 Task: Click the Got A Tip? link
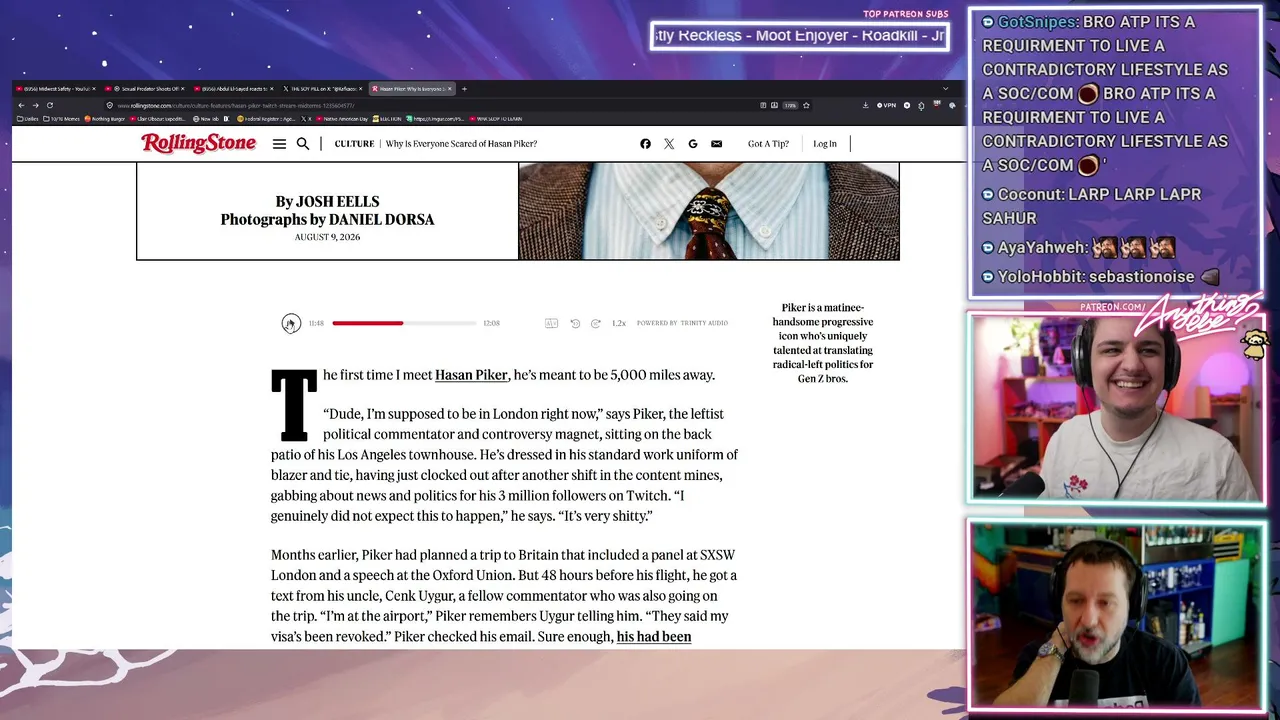tap(768, 144)
